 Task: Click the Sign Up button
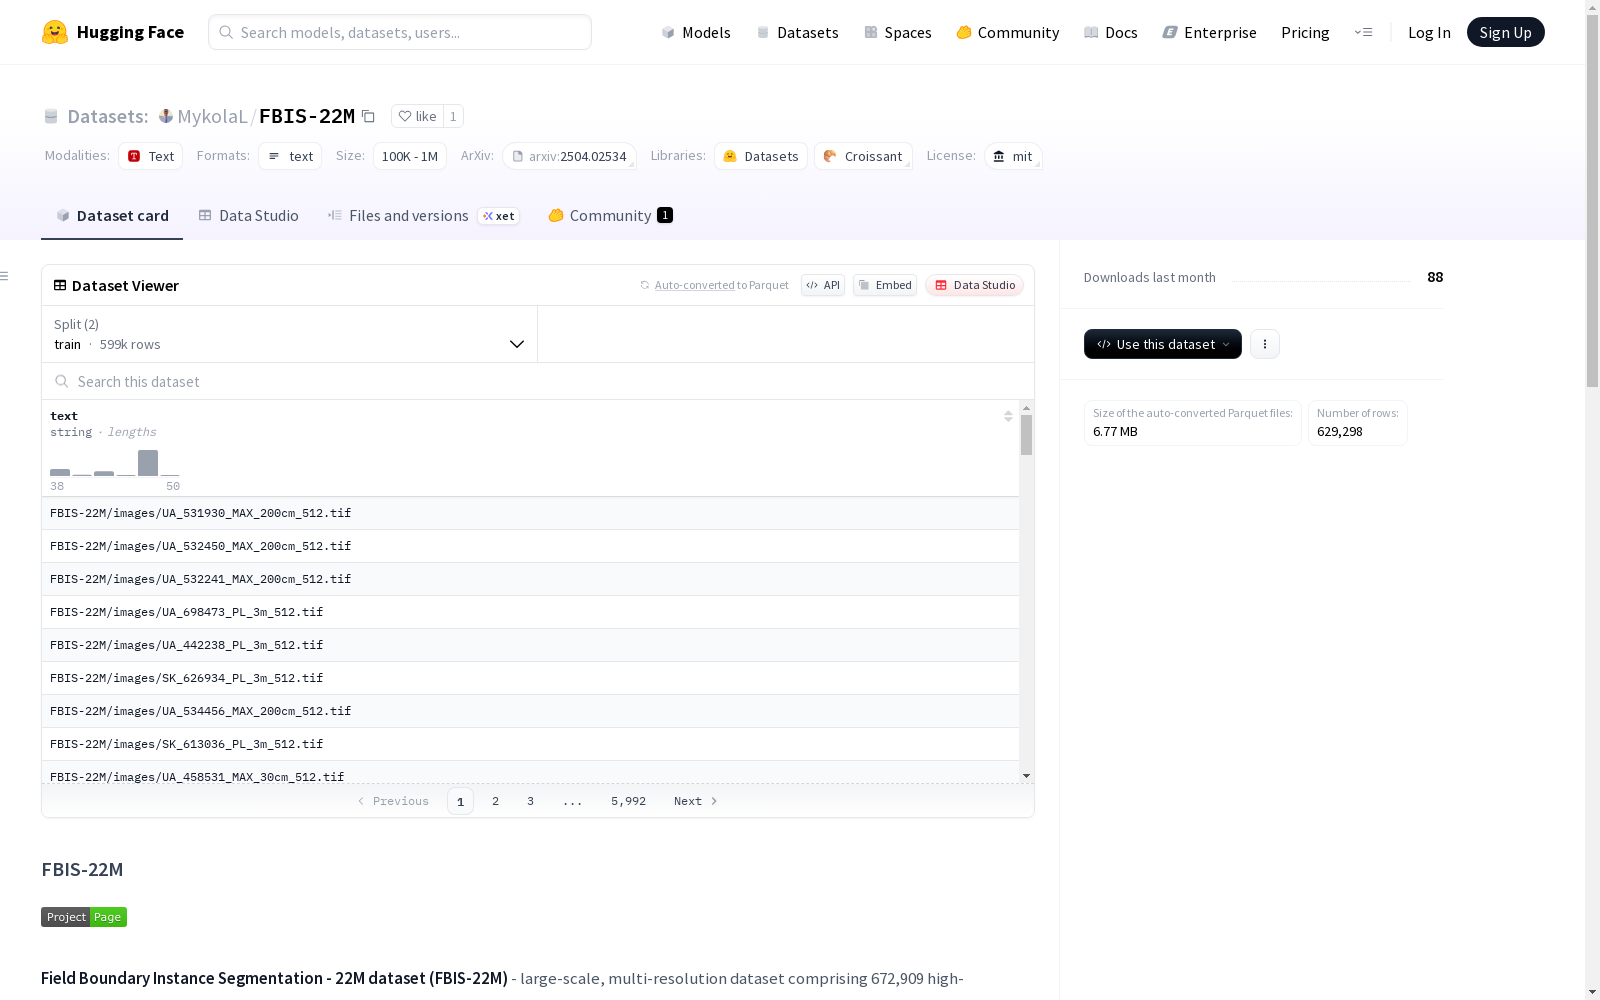click(1505, 32)
